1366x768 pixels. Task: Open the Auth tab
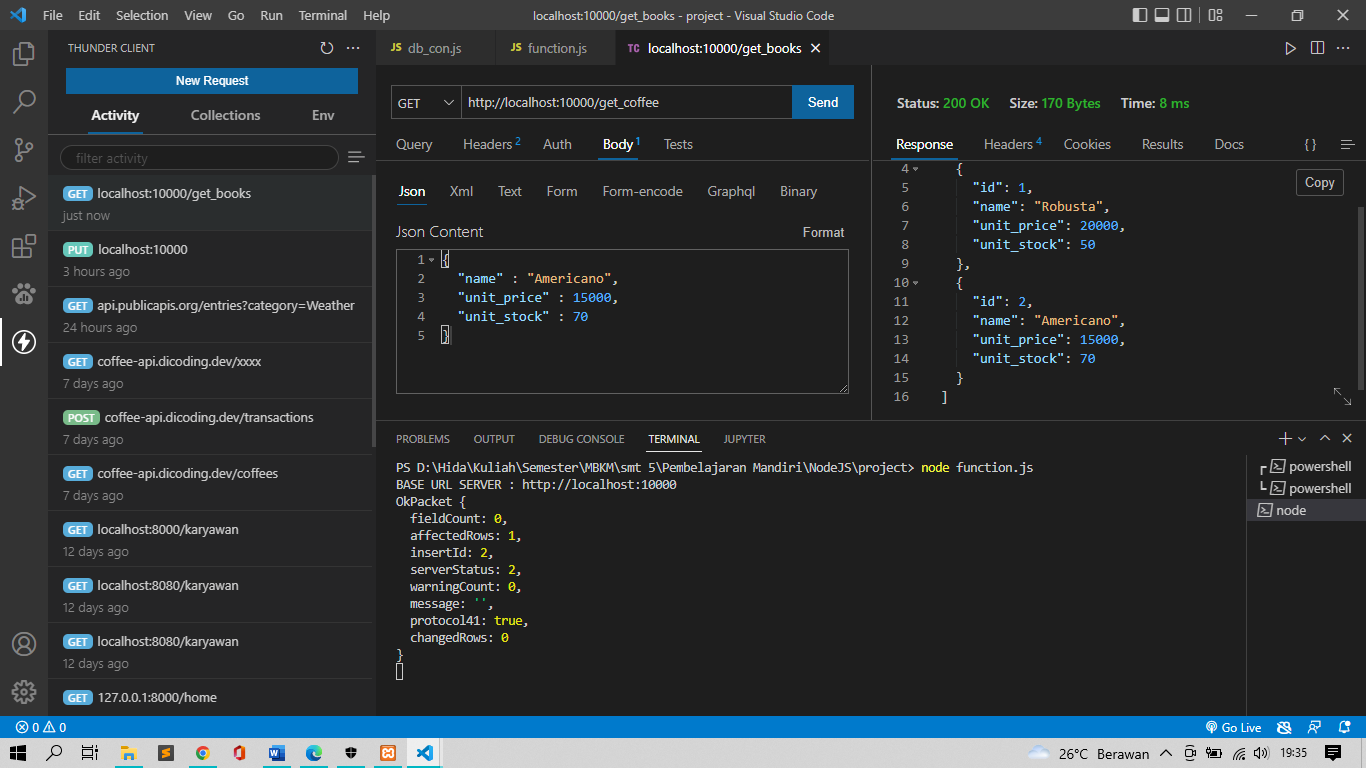coord(557,144)
